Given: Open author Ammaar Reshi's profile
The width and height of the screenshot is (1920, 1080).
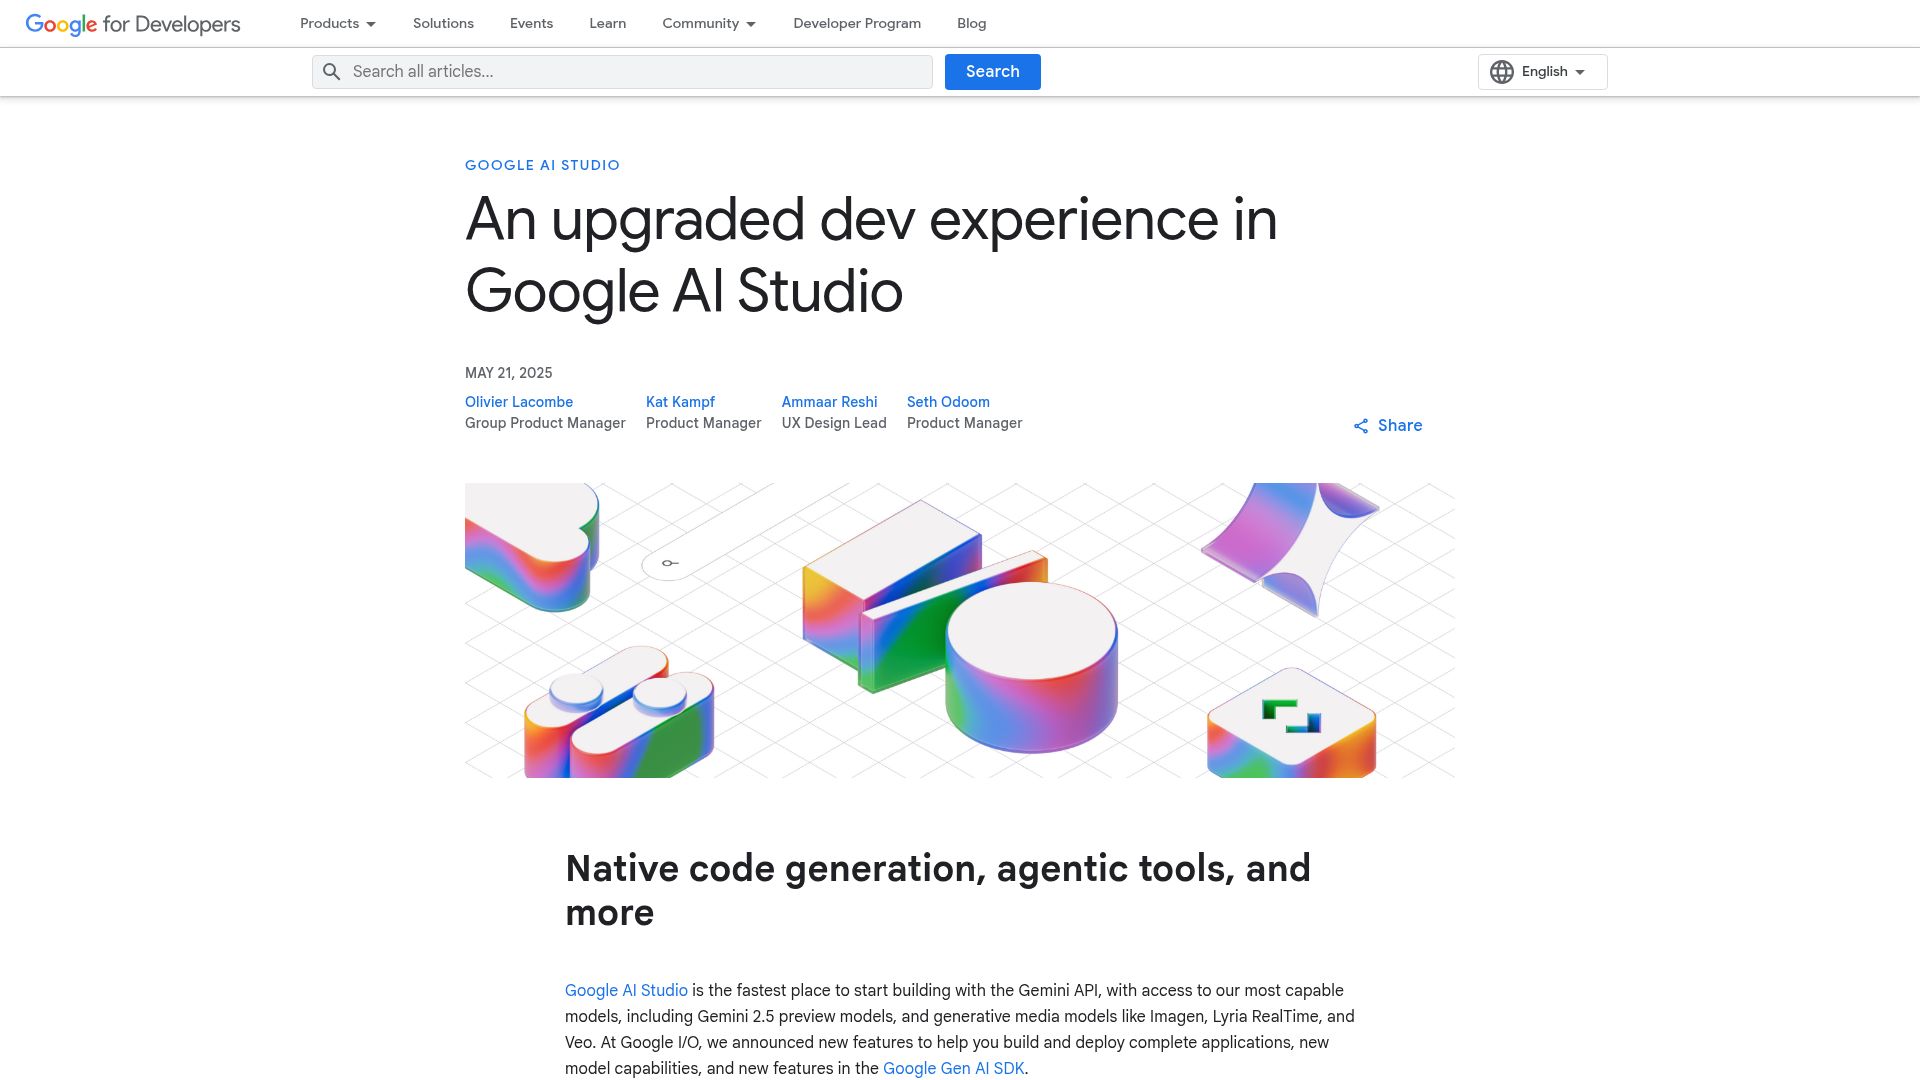Looking at the screenshot, I should click(x=829, y=402).
